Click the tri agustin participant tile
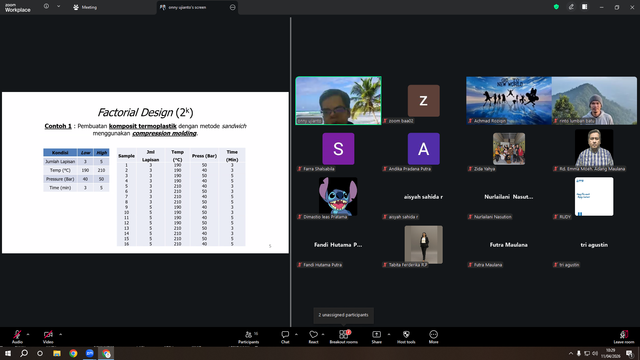640x360 pixels. pos(594,245)
